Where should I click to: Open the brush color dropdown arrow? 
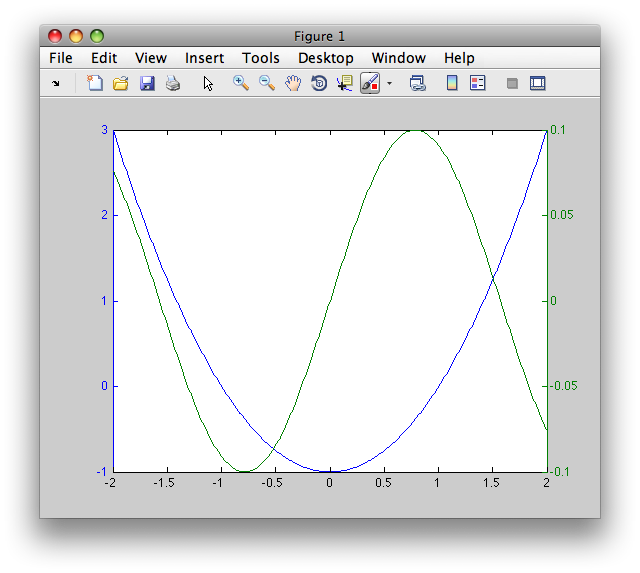pyautogui.click(x=389, y=84)
